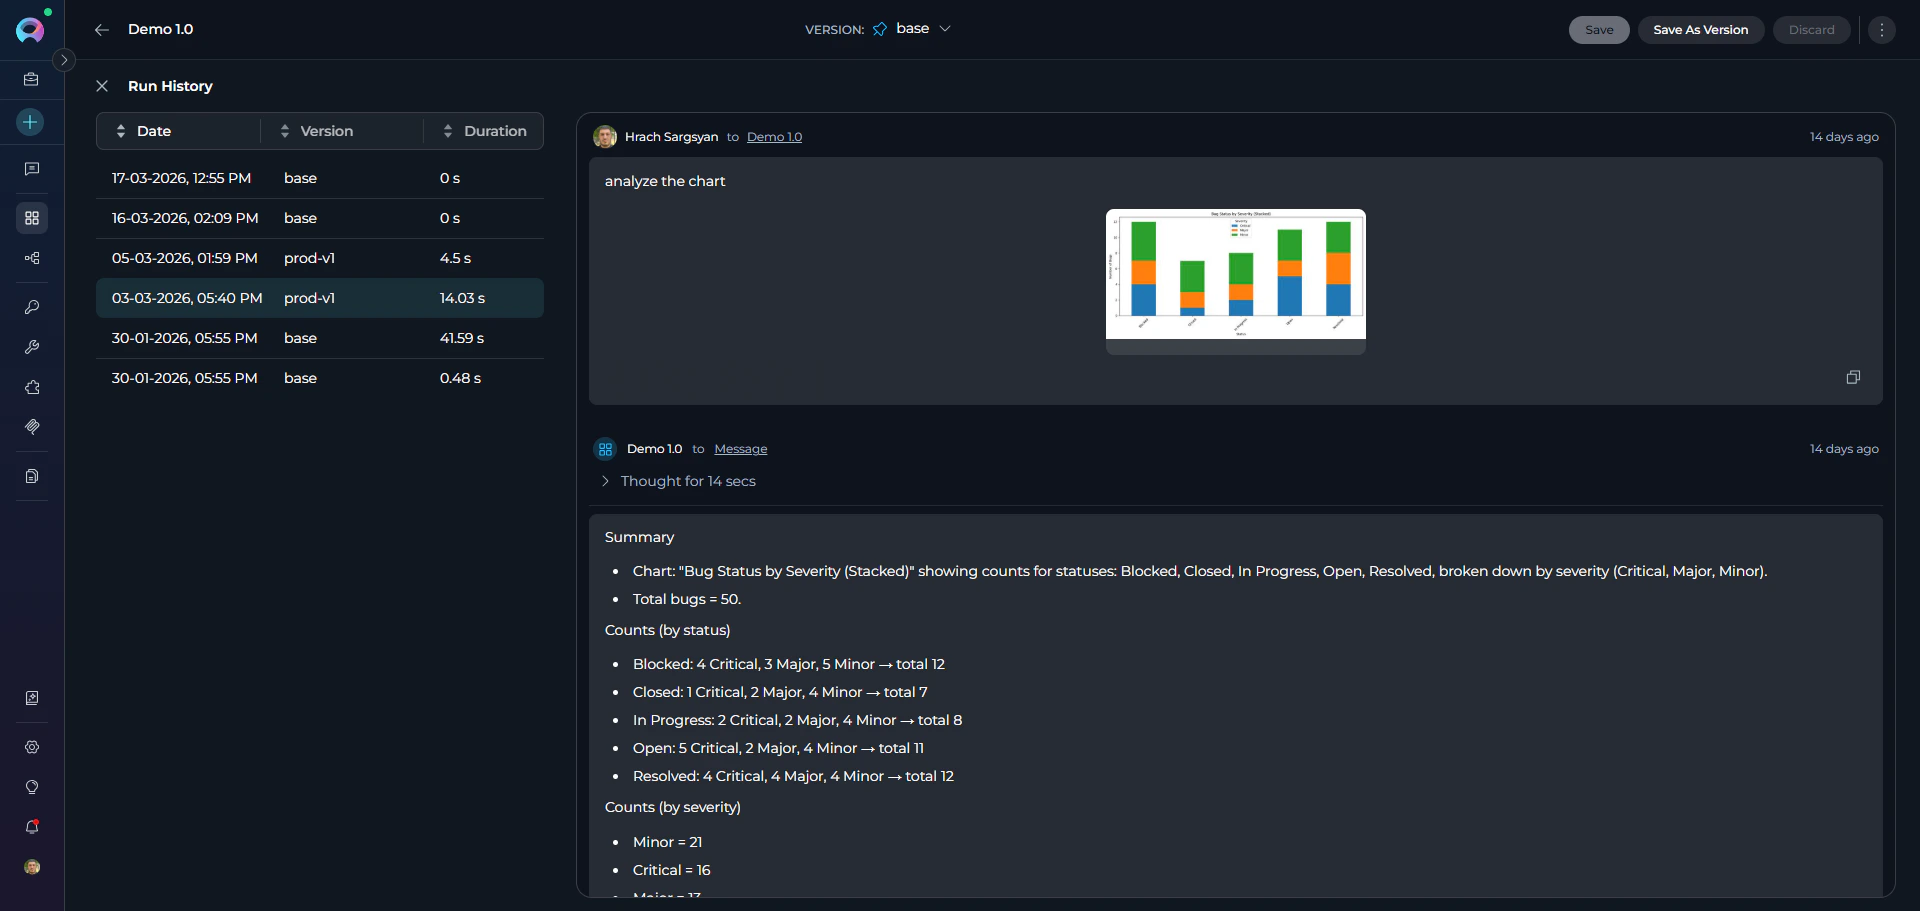Open the three-dot options menu
The width and height of the screenshot is (1920, 911).
click(x=1882, y=30)
